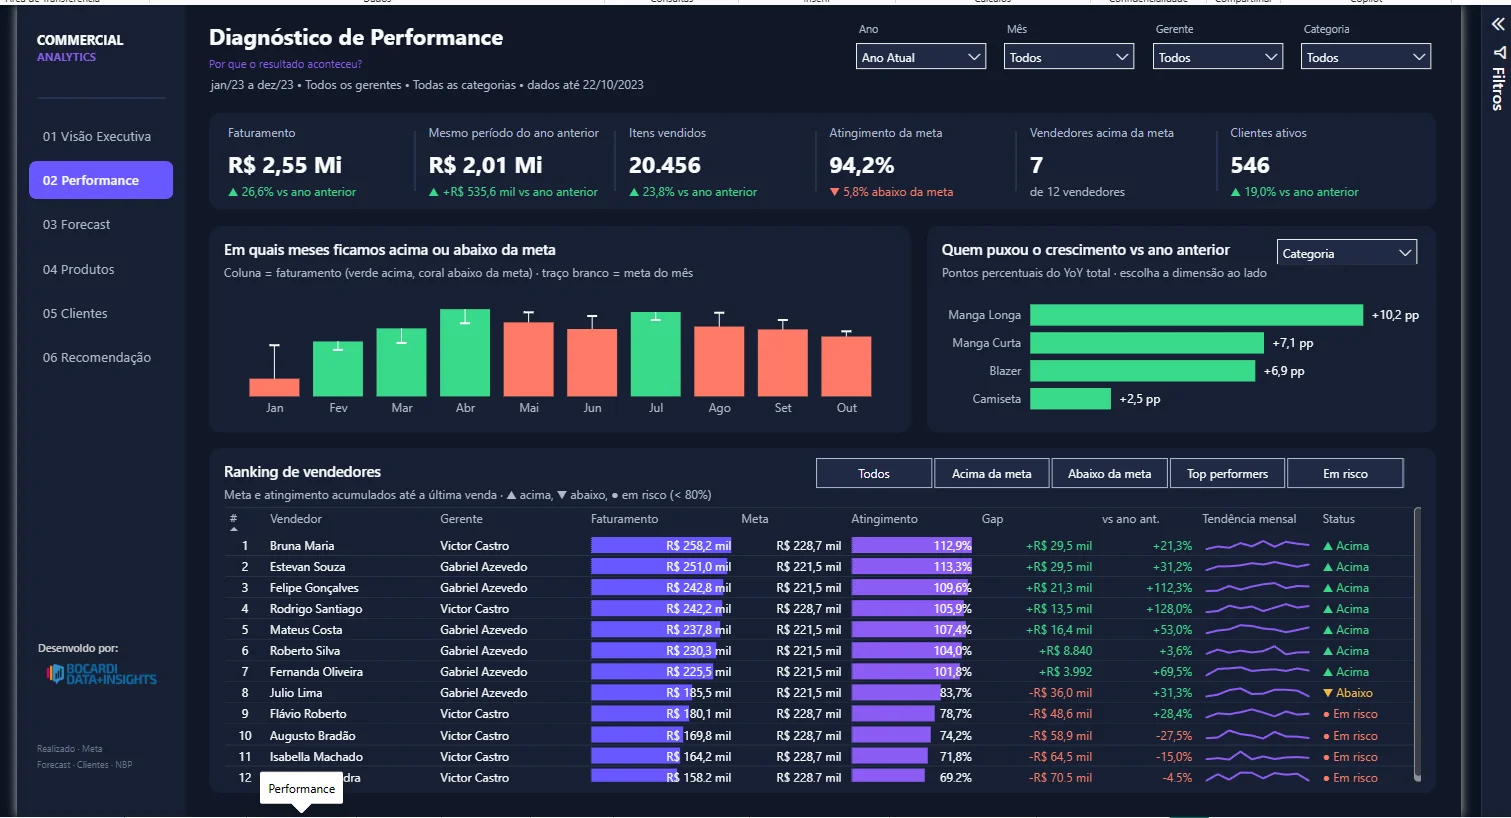Click the Abr column in the monthly chart

[x=465, y=353]
